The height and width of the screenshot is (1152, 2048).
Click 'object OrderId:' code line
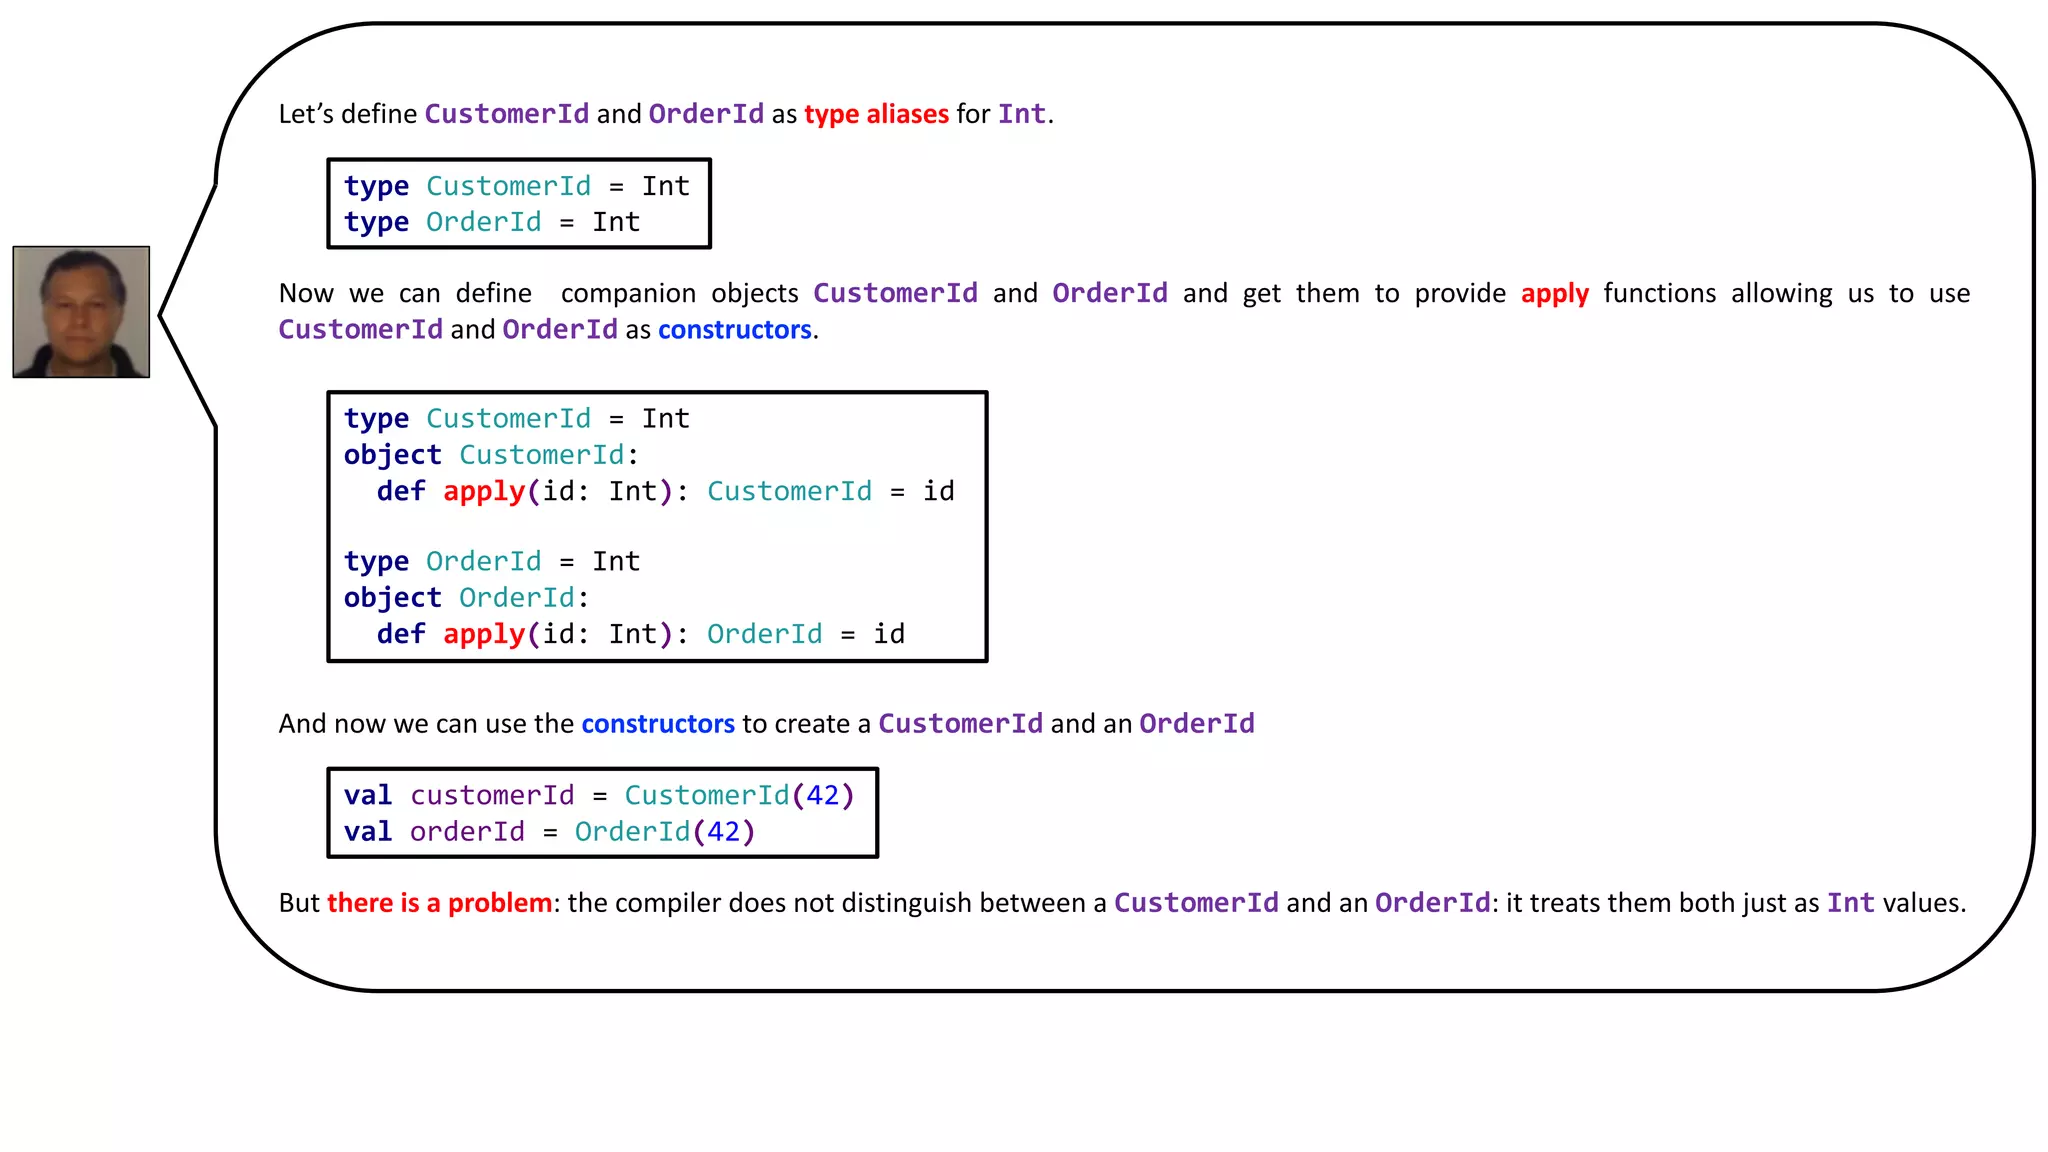tap(467, 598)
